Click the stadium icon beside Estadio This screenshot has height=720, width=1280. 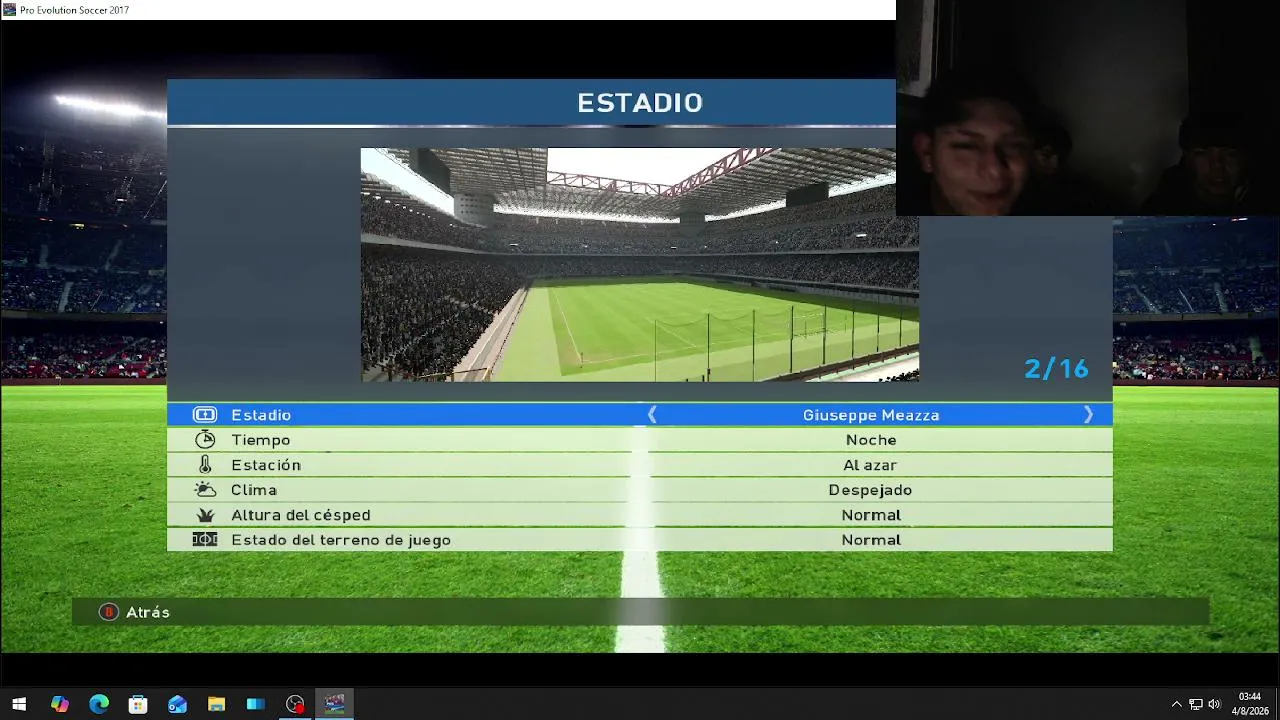204,415
